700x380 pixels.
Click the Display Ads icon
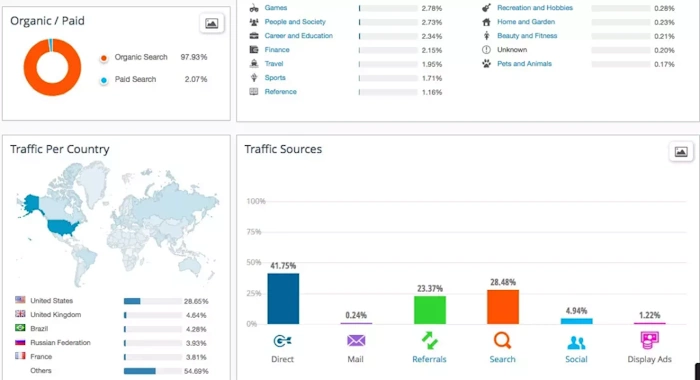click(x=649, y=341)
